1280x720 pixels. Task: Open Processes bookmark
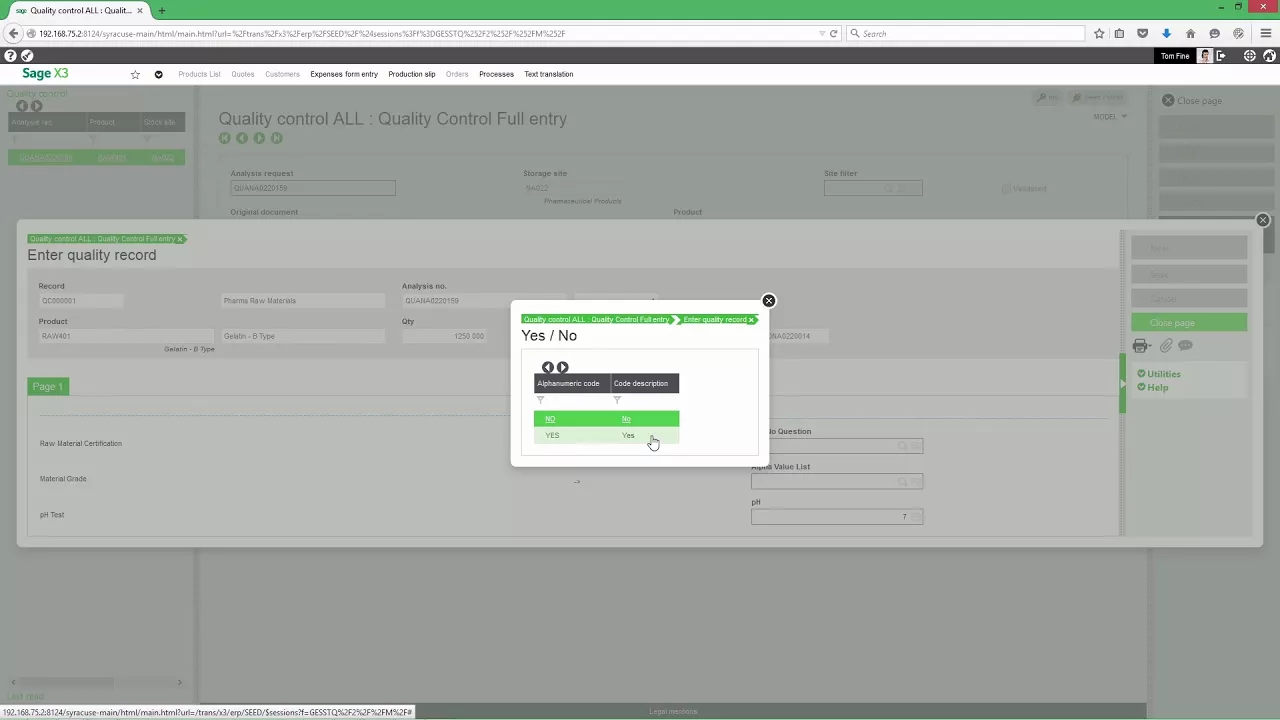[496, 74]
